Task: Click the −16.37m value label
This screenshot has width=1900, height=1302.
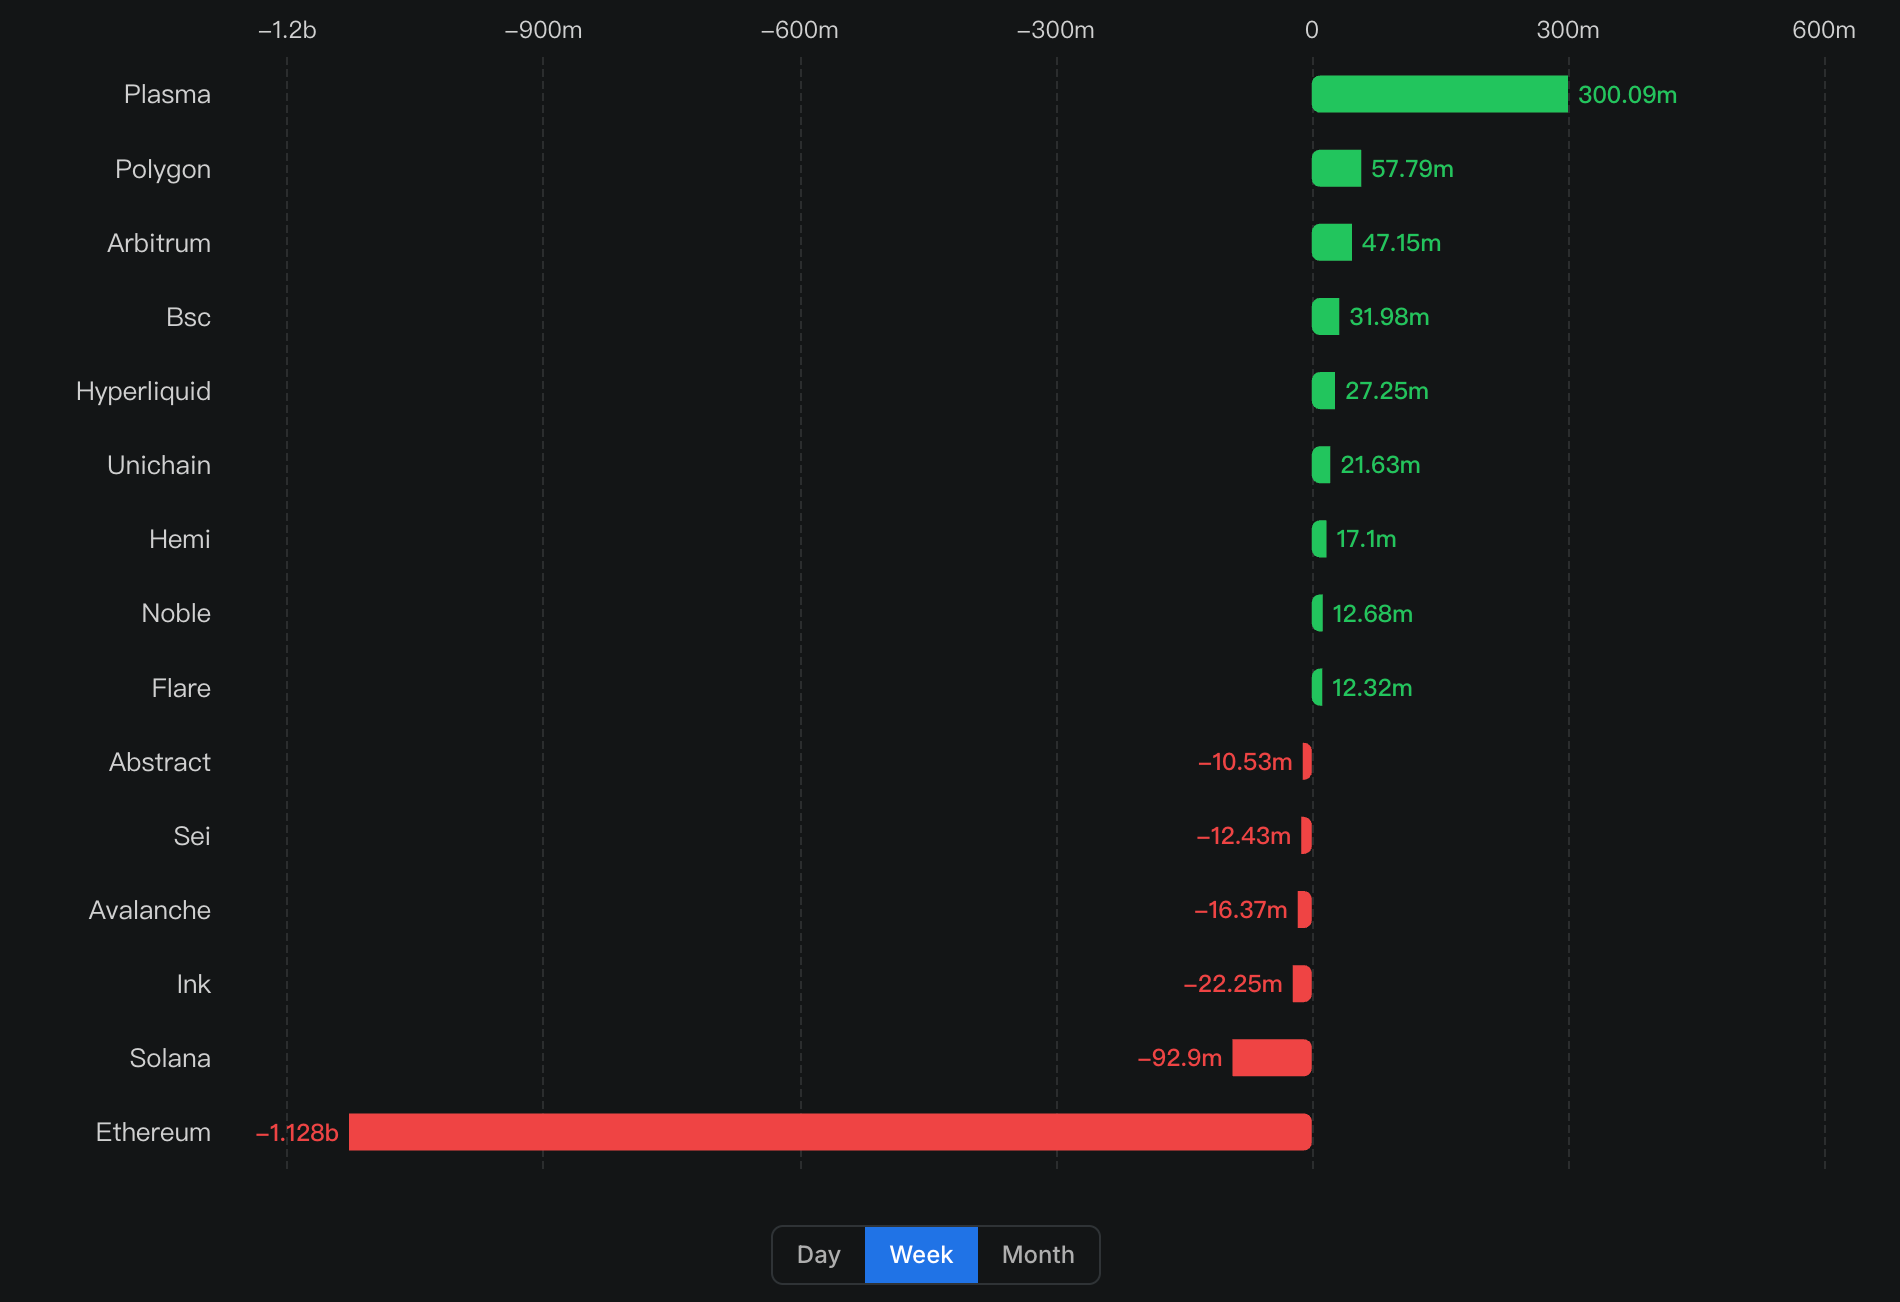Action: point(1241,909)
